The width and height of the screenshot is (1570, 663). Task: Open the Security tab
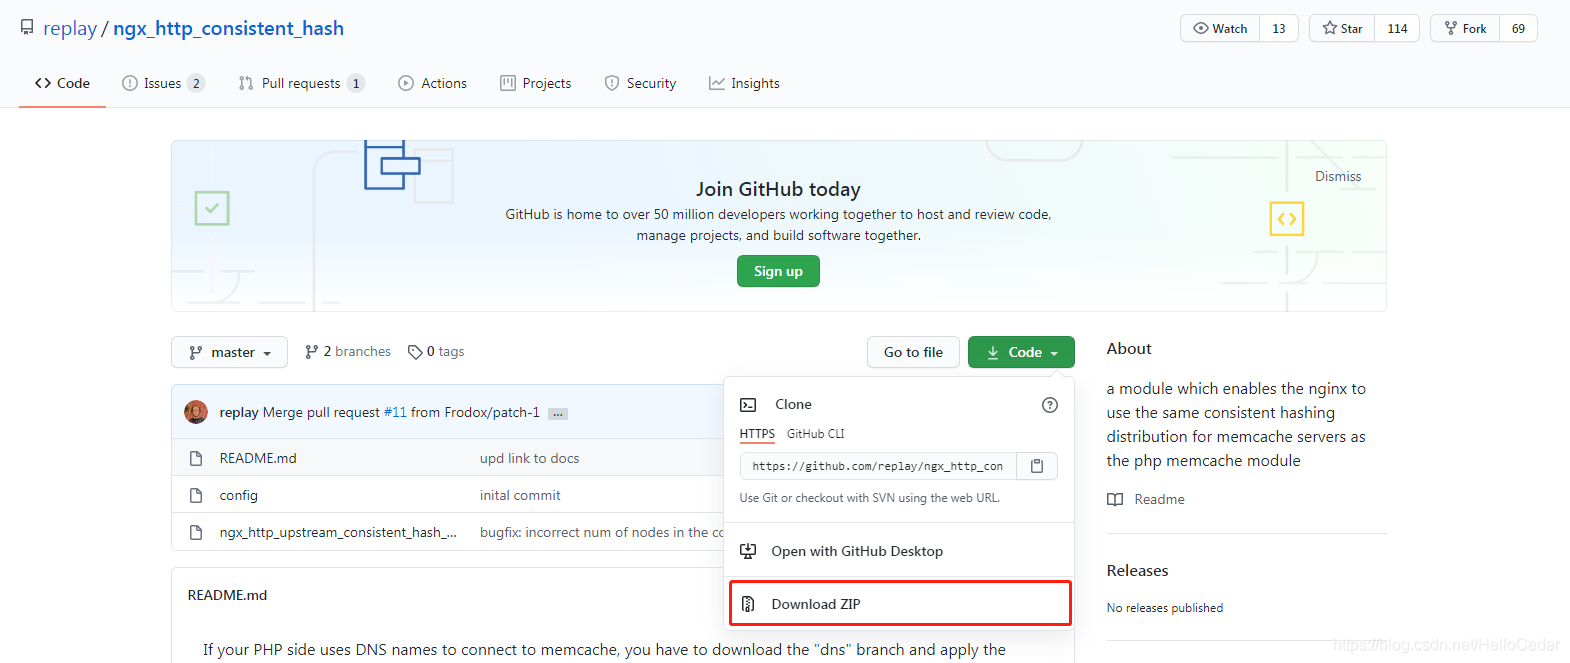pos(641,83)
